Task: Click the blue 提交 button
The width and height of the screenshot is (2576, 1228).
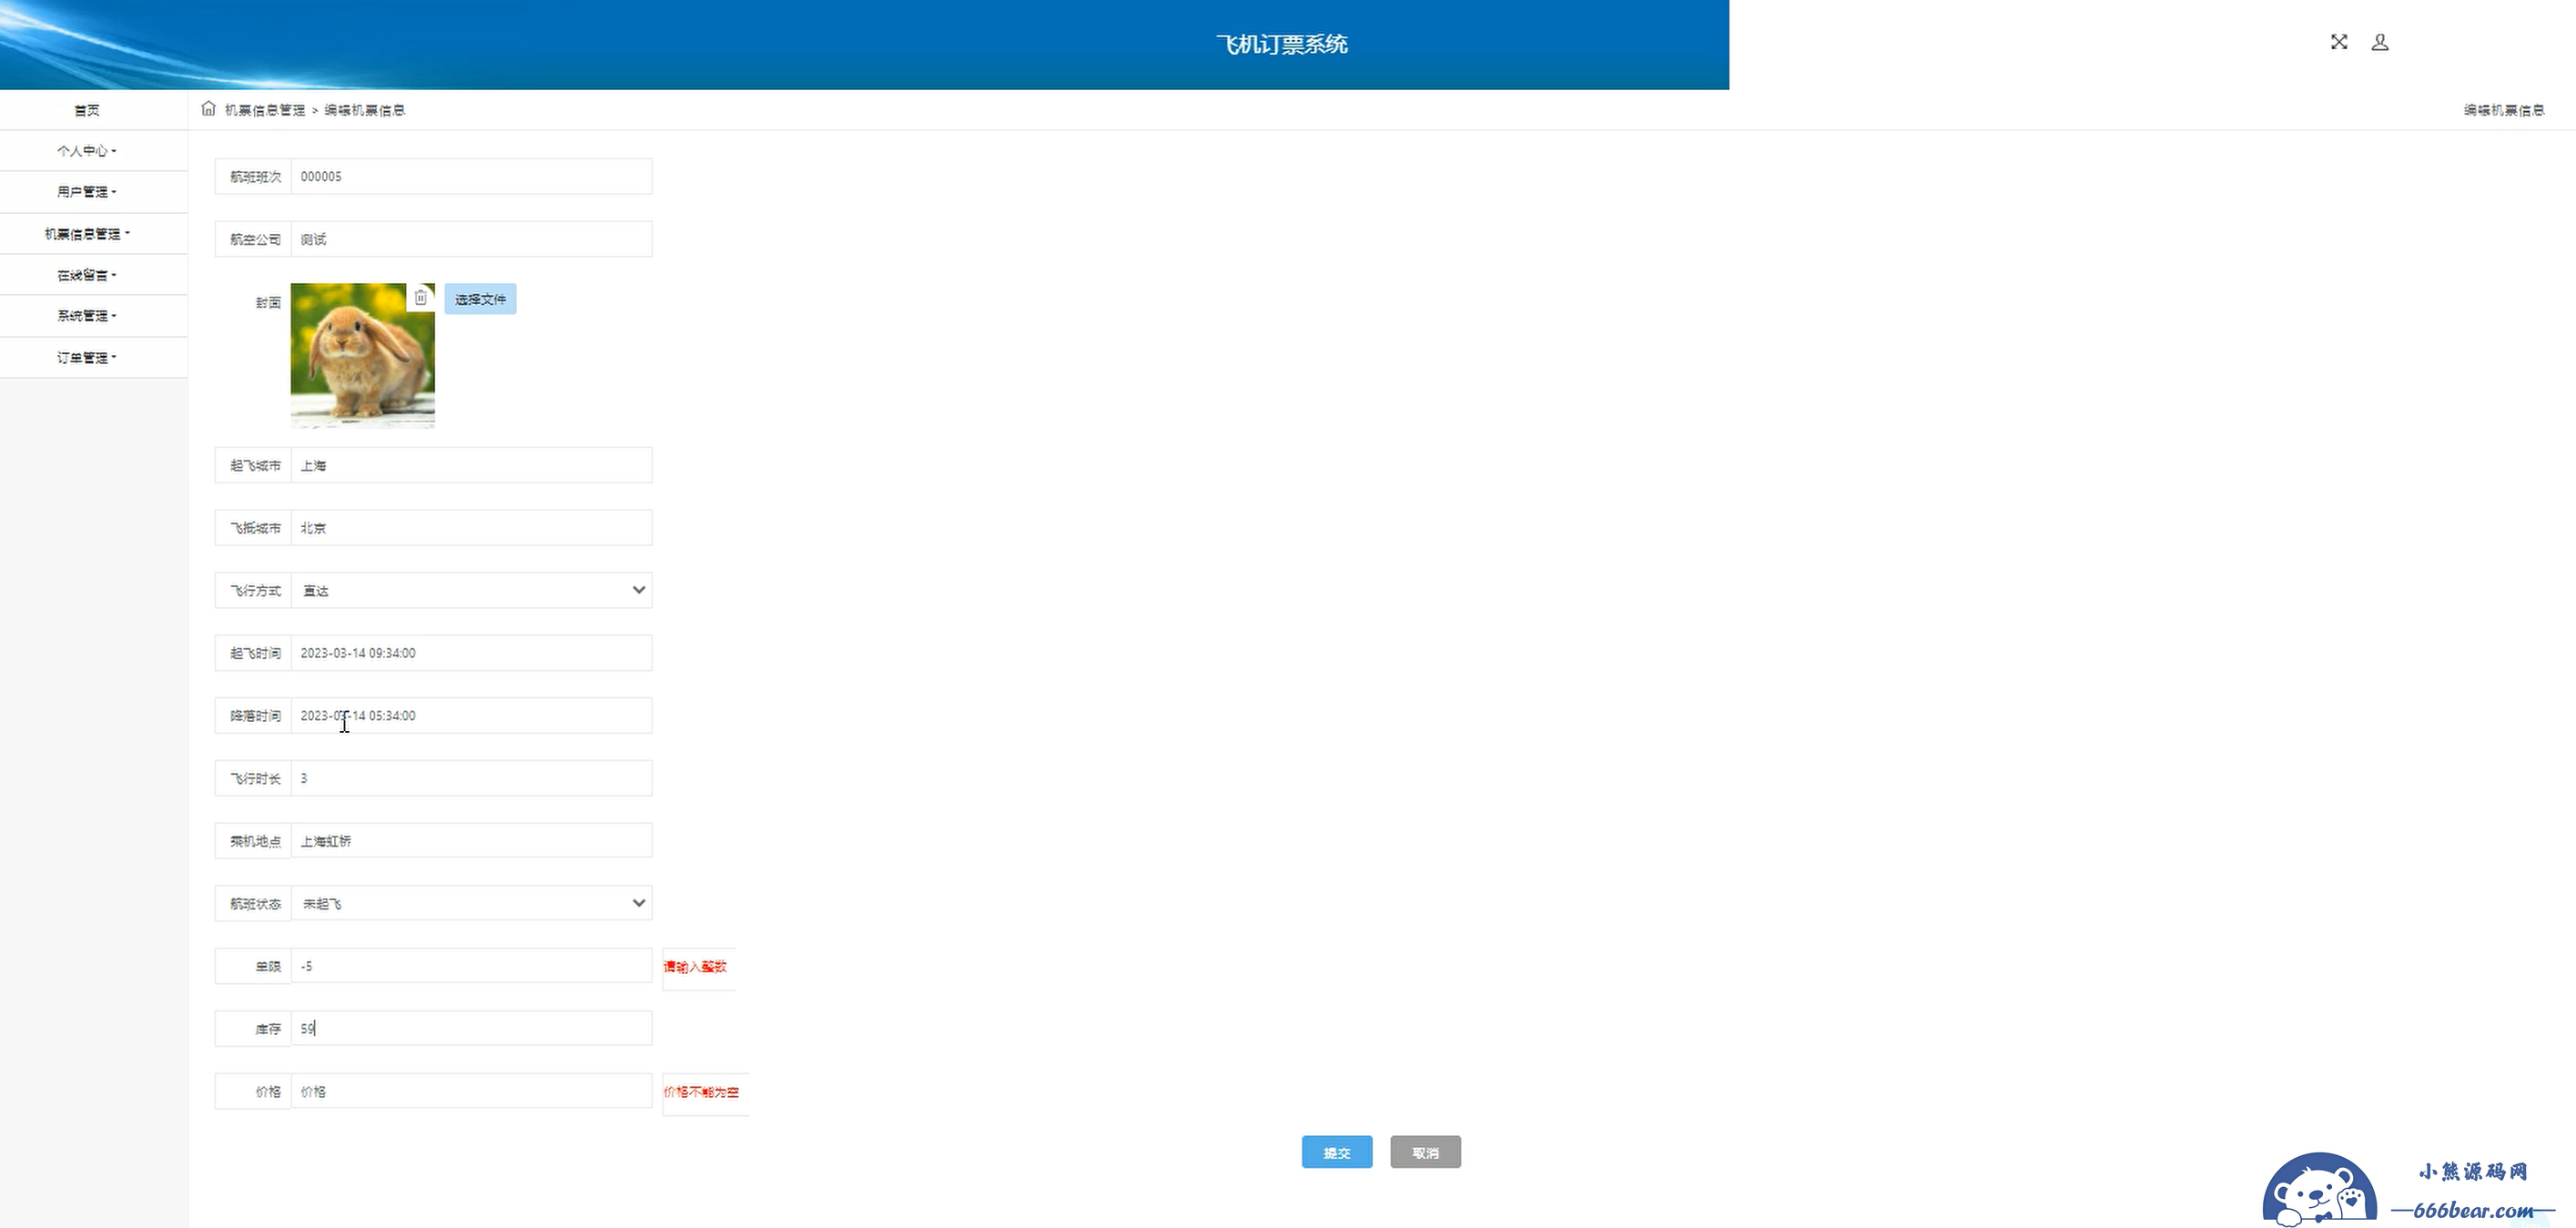Action: point(1337,1152)
